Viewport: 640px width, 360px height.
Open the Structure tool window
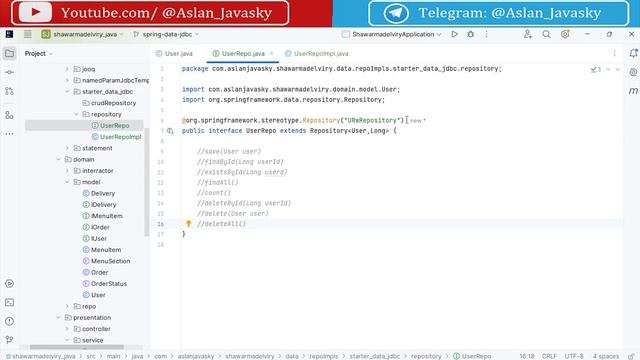coord(9,116)
